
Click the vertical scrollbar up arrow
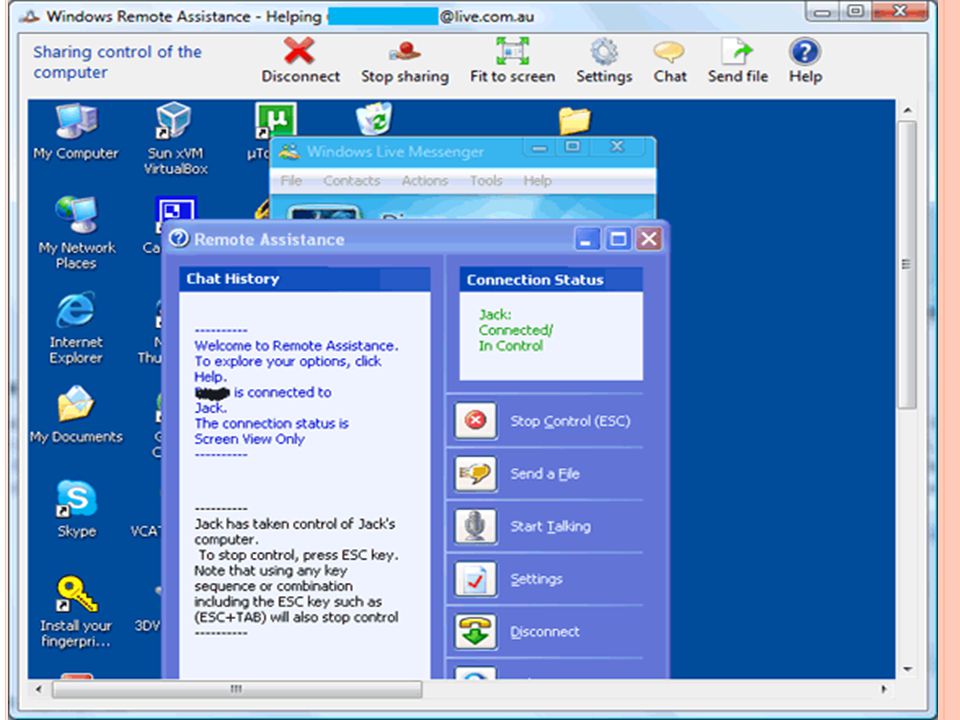pos(907,110)
